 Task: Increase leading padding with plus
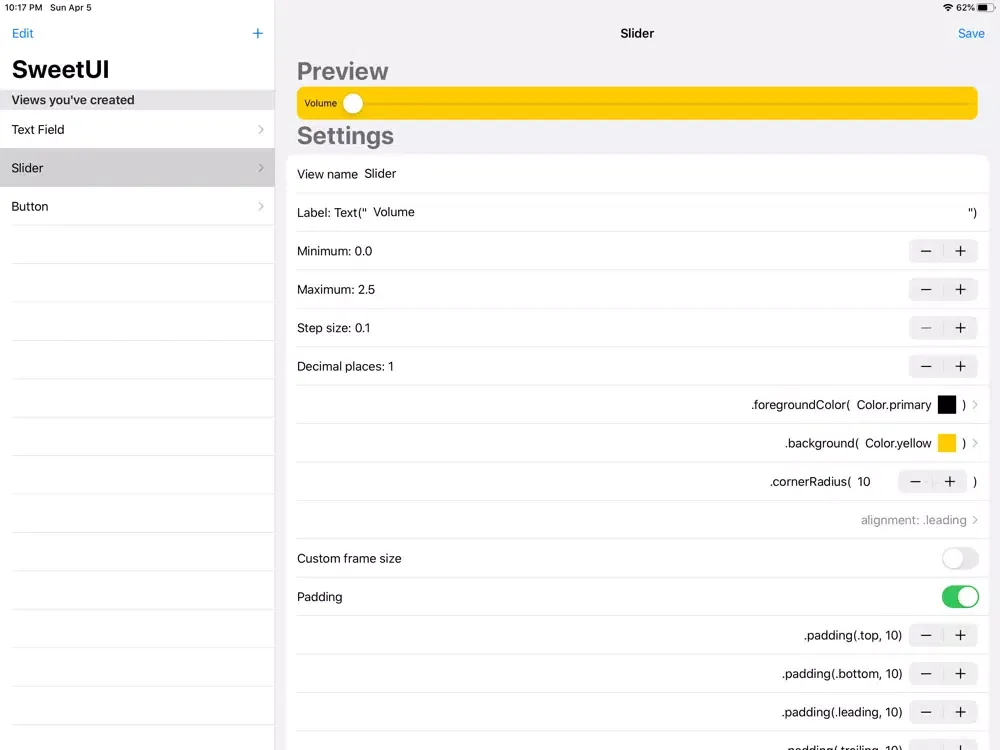pos(960,712)
